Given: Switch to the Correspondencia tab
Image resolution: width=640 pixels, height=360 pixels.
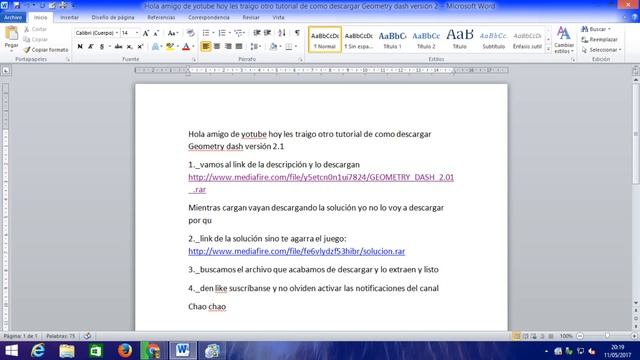Looking at the screenshot, I should [209, 18].
